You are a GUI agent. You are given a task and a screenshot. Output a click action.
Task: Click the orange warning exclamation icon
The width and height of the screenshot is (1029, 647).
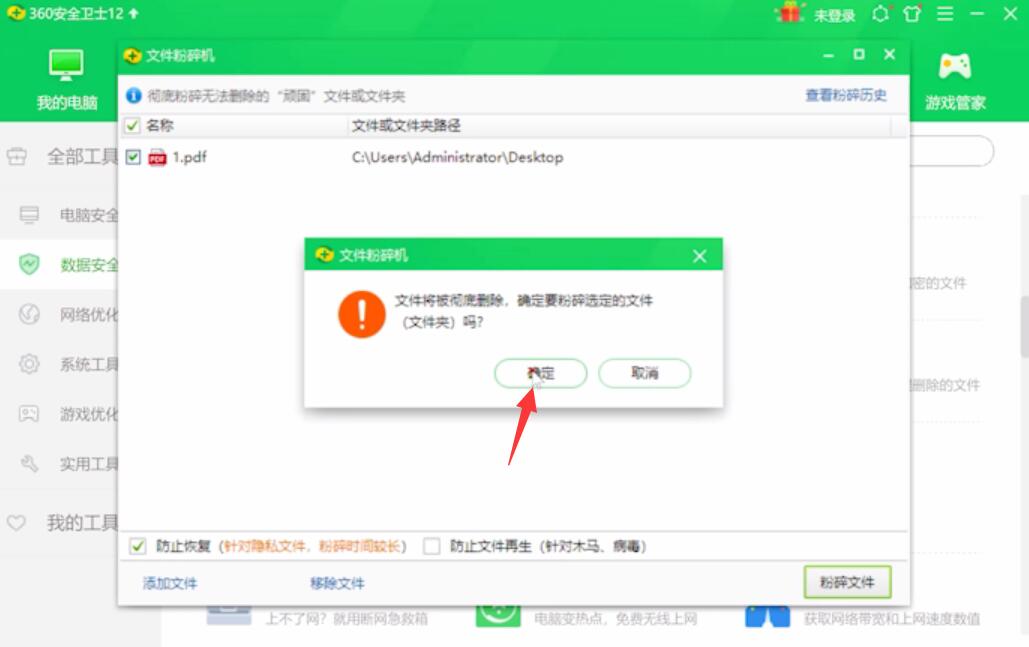tap(362, 314)
